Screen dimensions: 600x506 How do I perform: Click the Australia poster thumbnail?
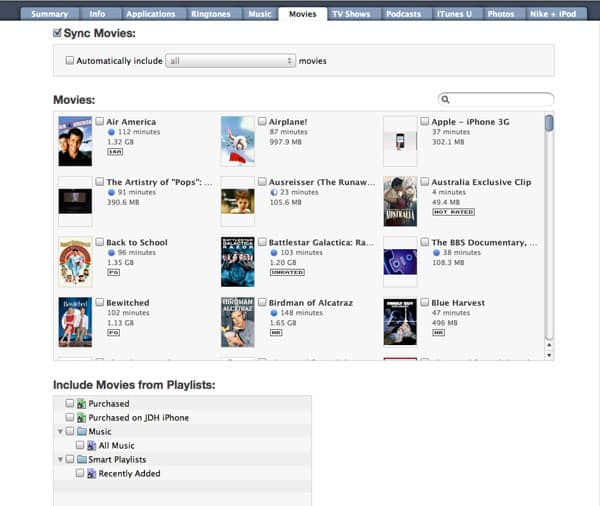point(400,201)
